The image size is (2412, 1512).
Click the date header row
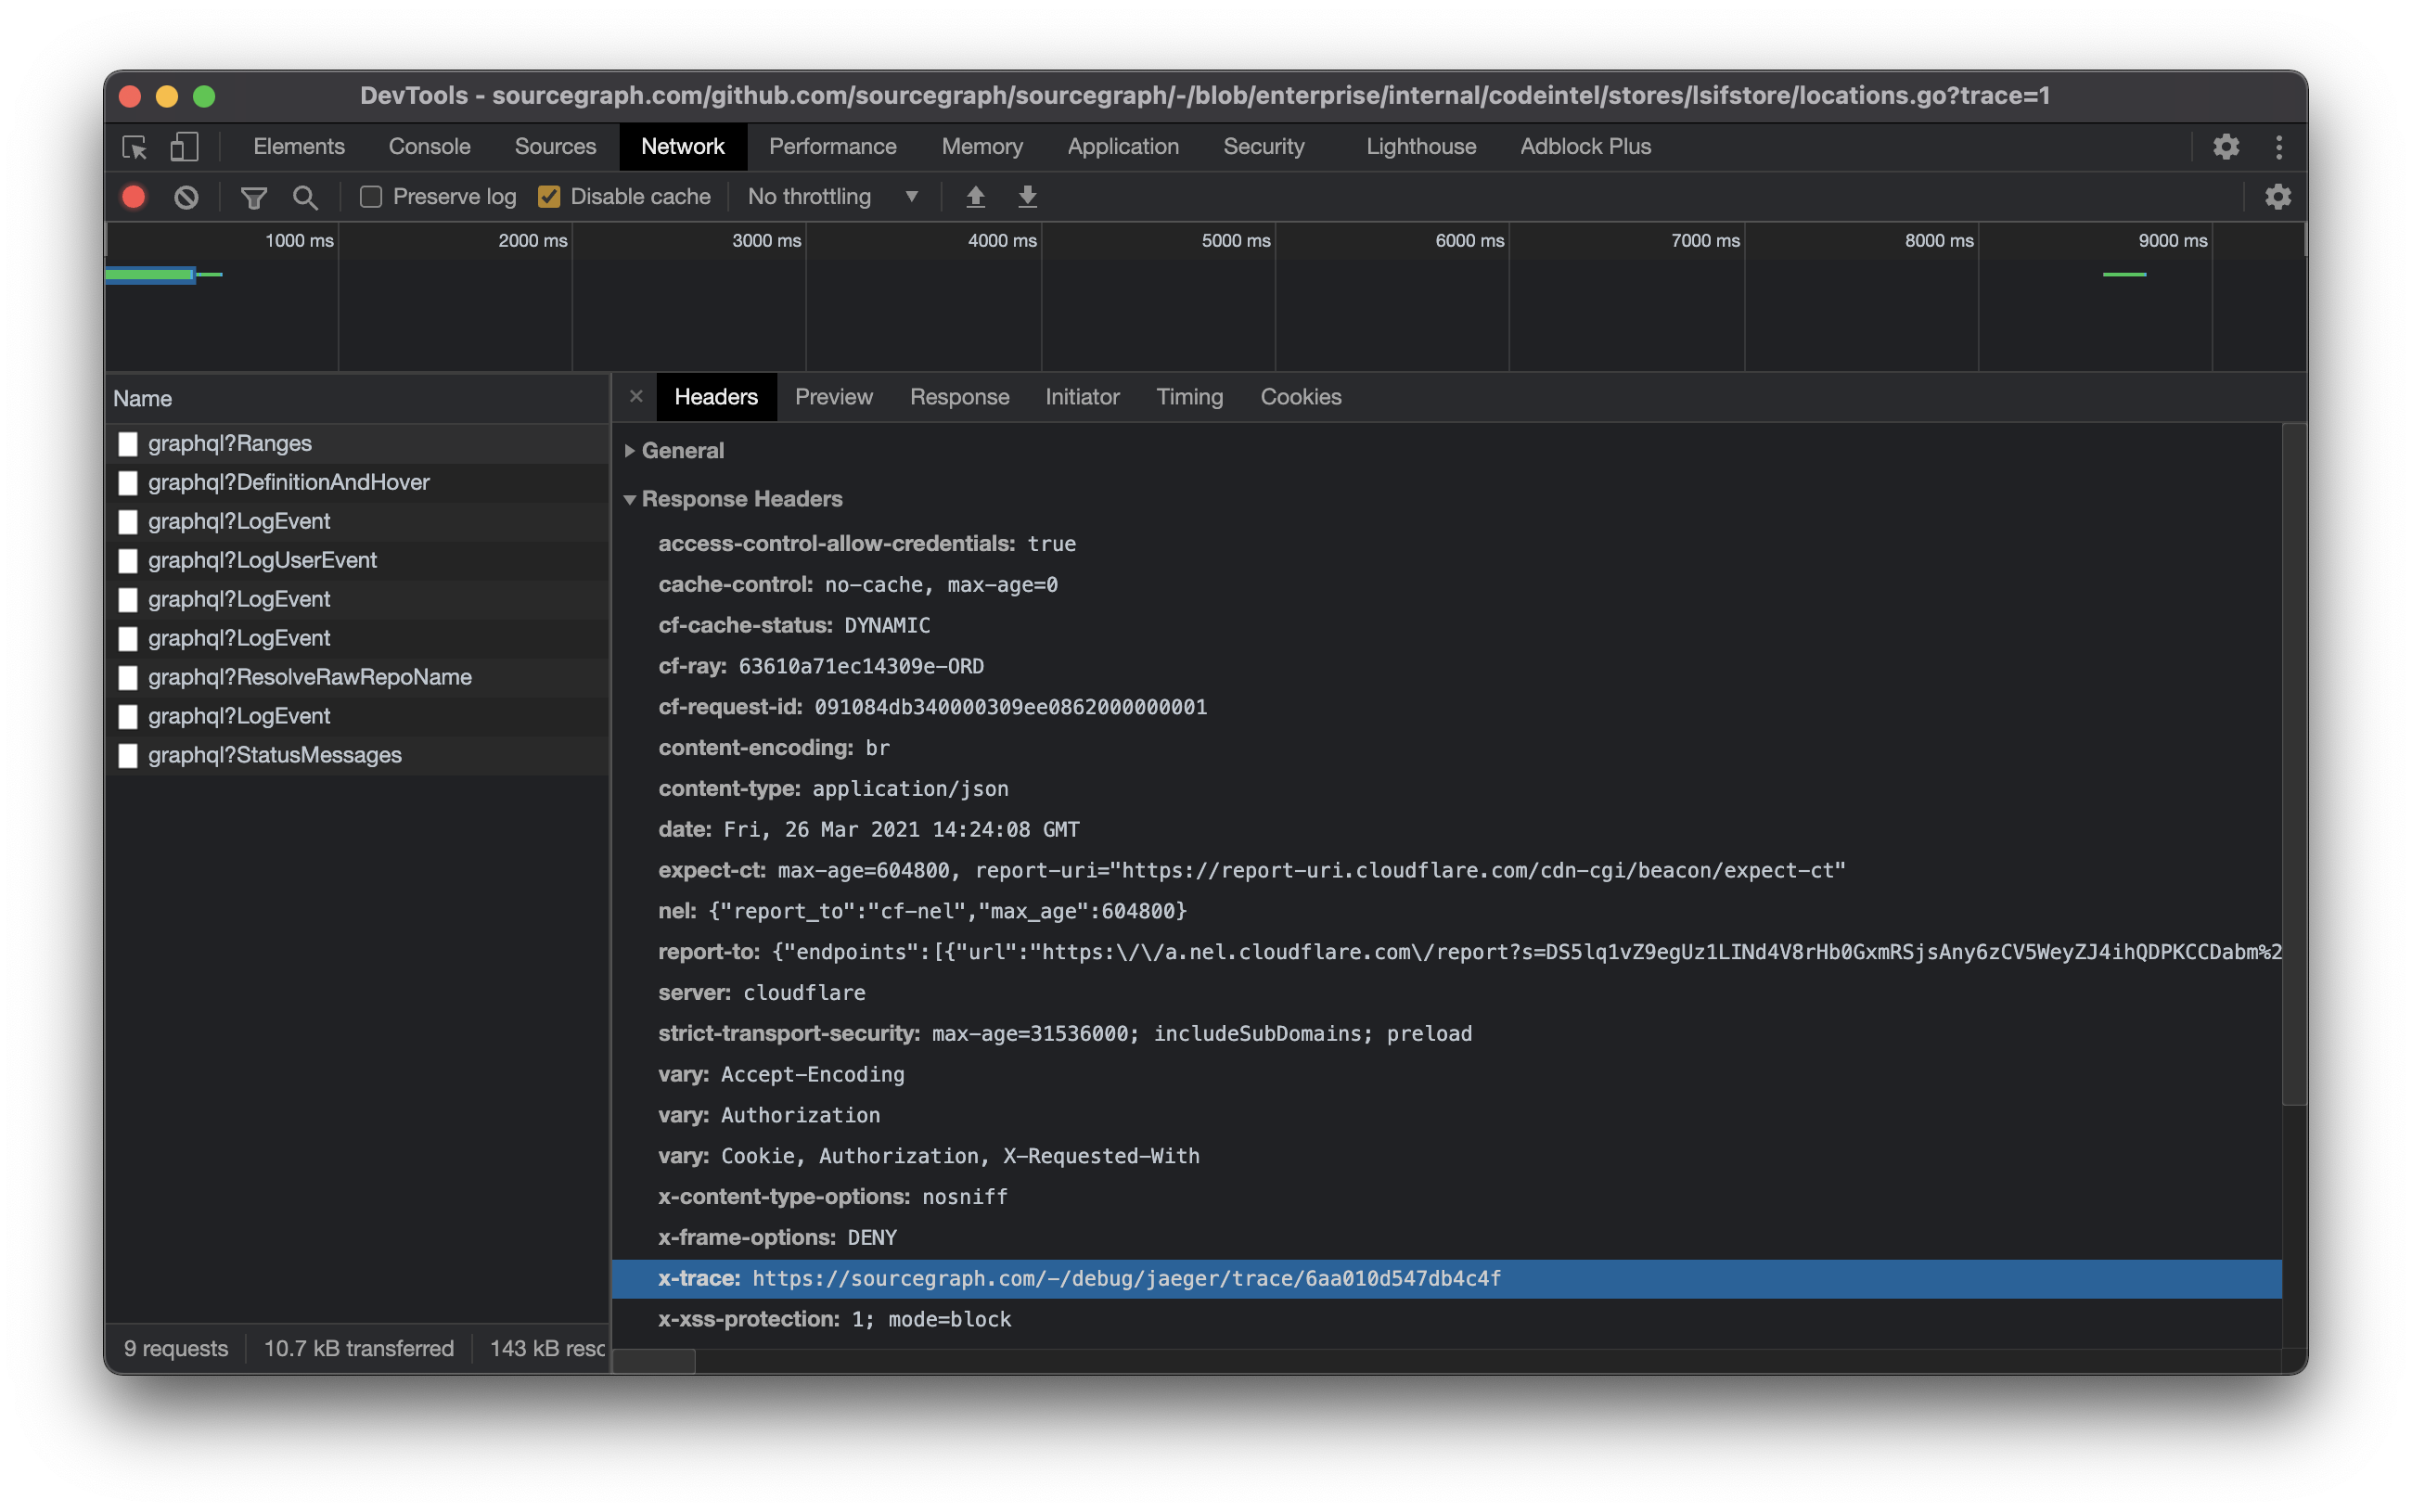[1447, 830]
